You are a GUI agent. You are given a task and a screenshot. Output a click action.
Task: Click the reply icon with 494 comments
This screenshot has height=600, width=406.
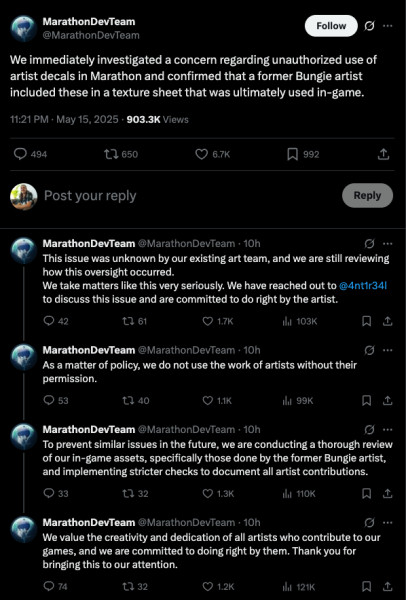point(30,154)
